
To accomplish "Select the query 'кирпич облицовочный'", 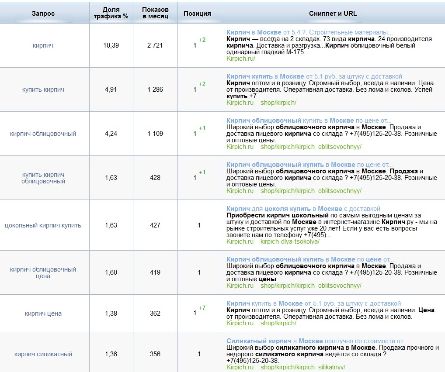I will point(43,134).
